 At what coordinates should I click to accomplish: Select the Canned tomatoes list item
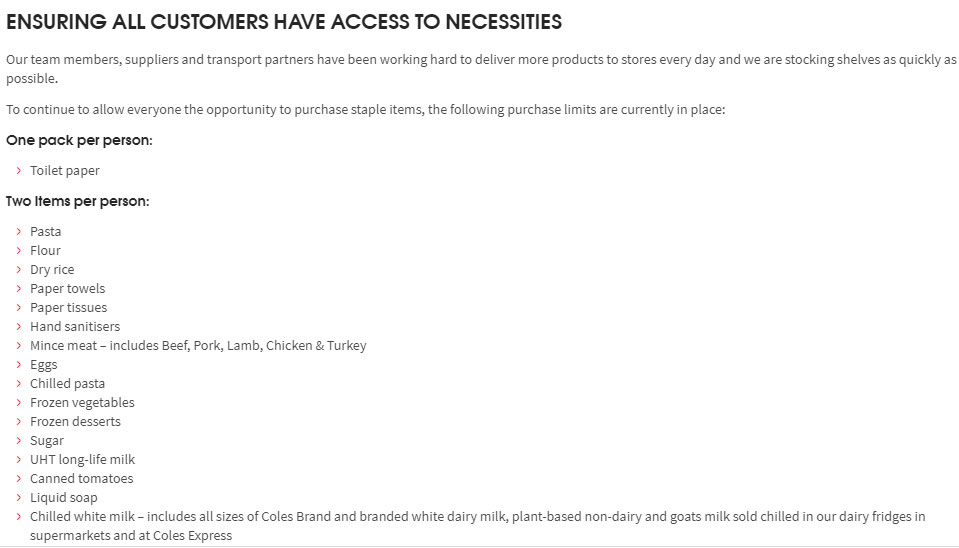point(81,478)
